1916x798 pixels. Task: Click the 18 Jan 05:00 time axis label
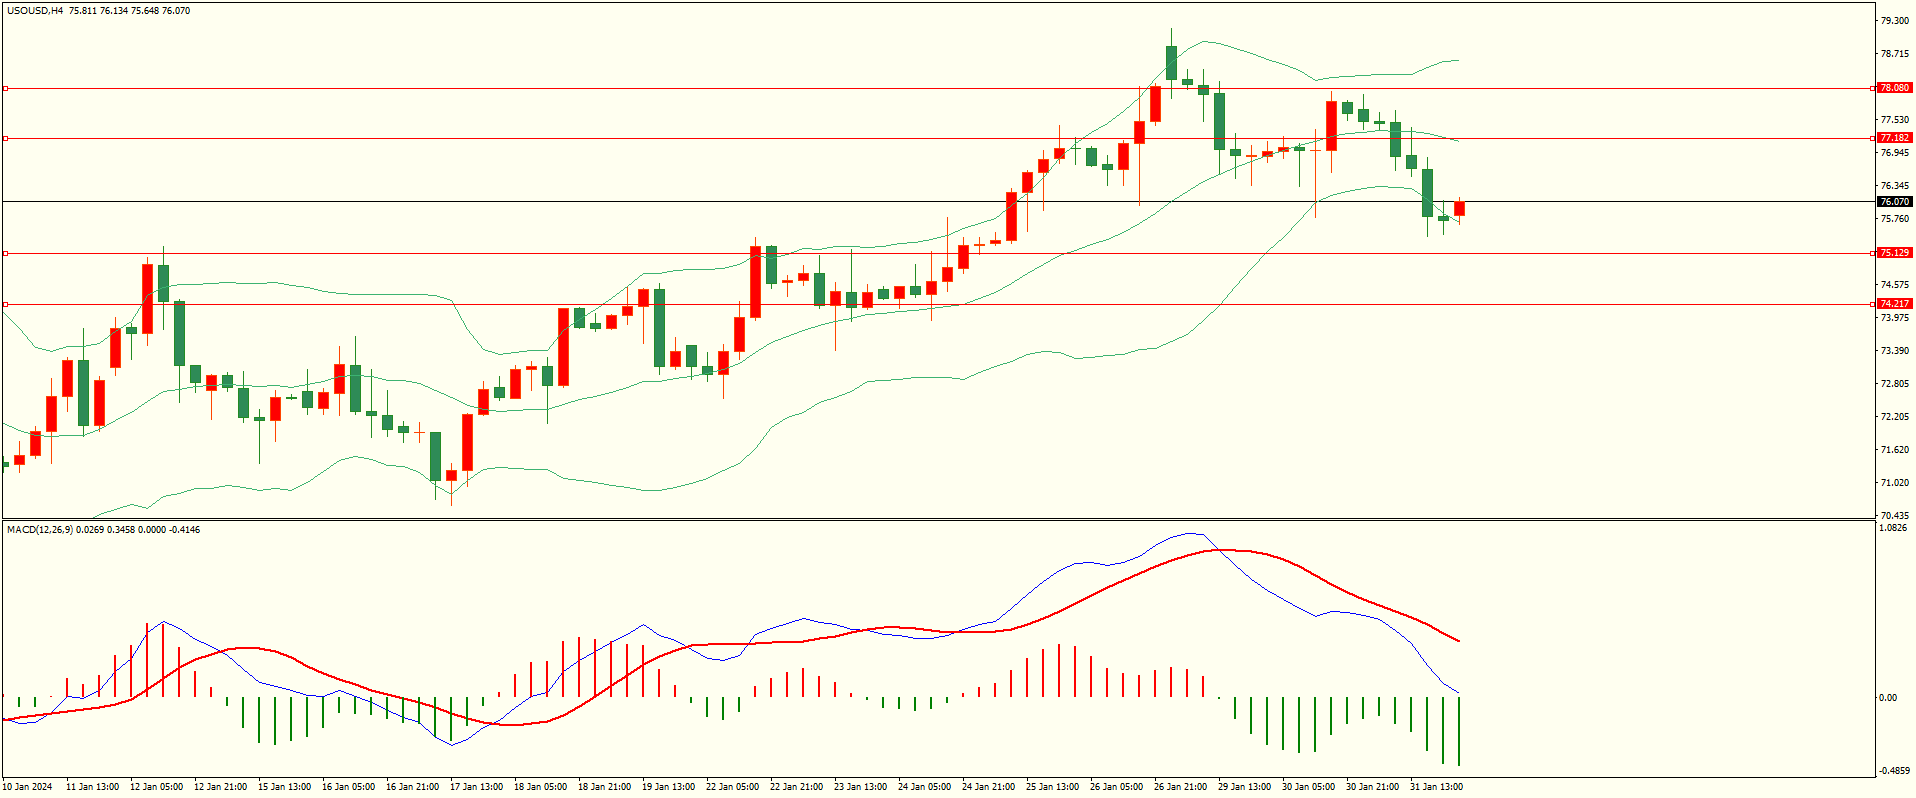point(541,787)
